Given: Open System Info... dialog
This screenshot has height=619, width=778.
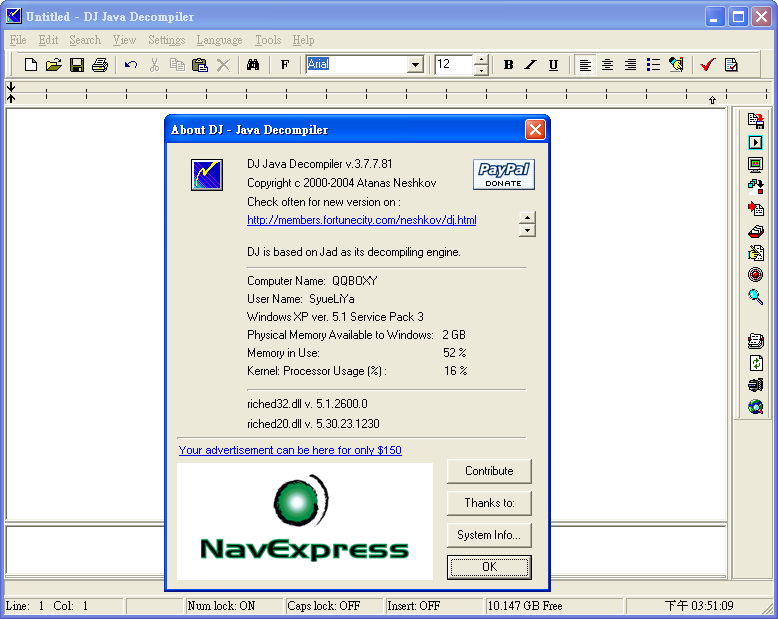Looking at the screenshot, I should (489, 535).
